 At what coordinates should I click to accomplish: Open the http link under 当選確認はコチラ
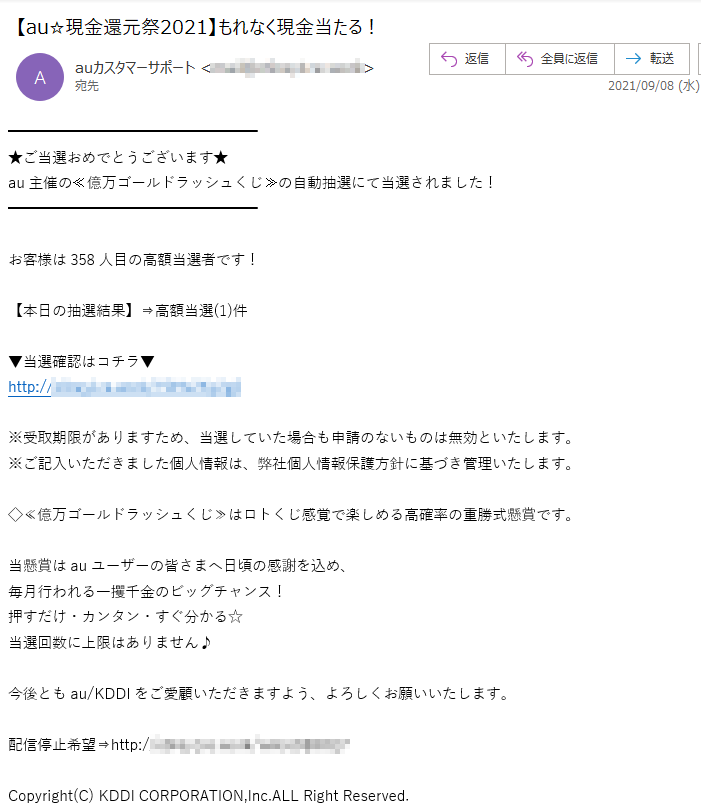(124, 387)
